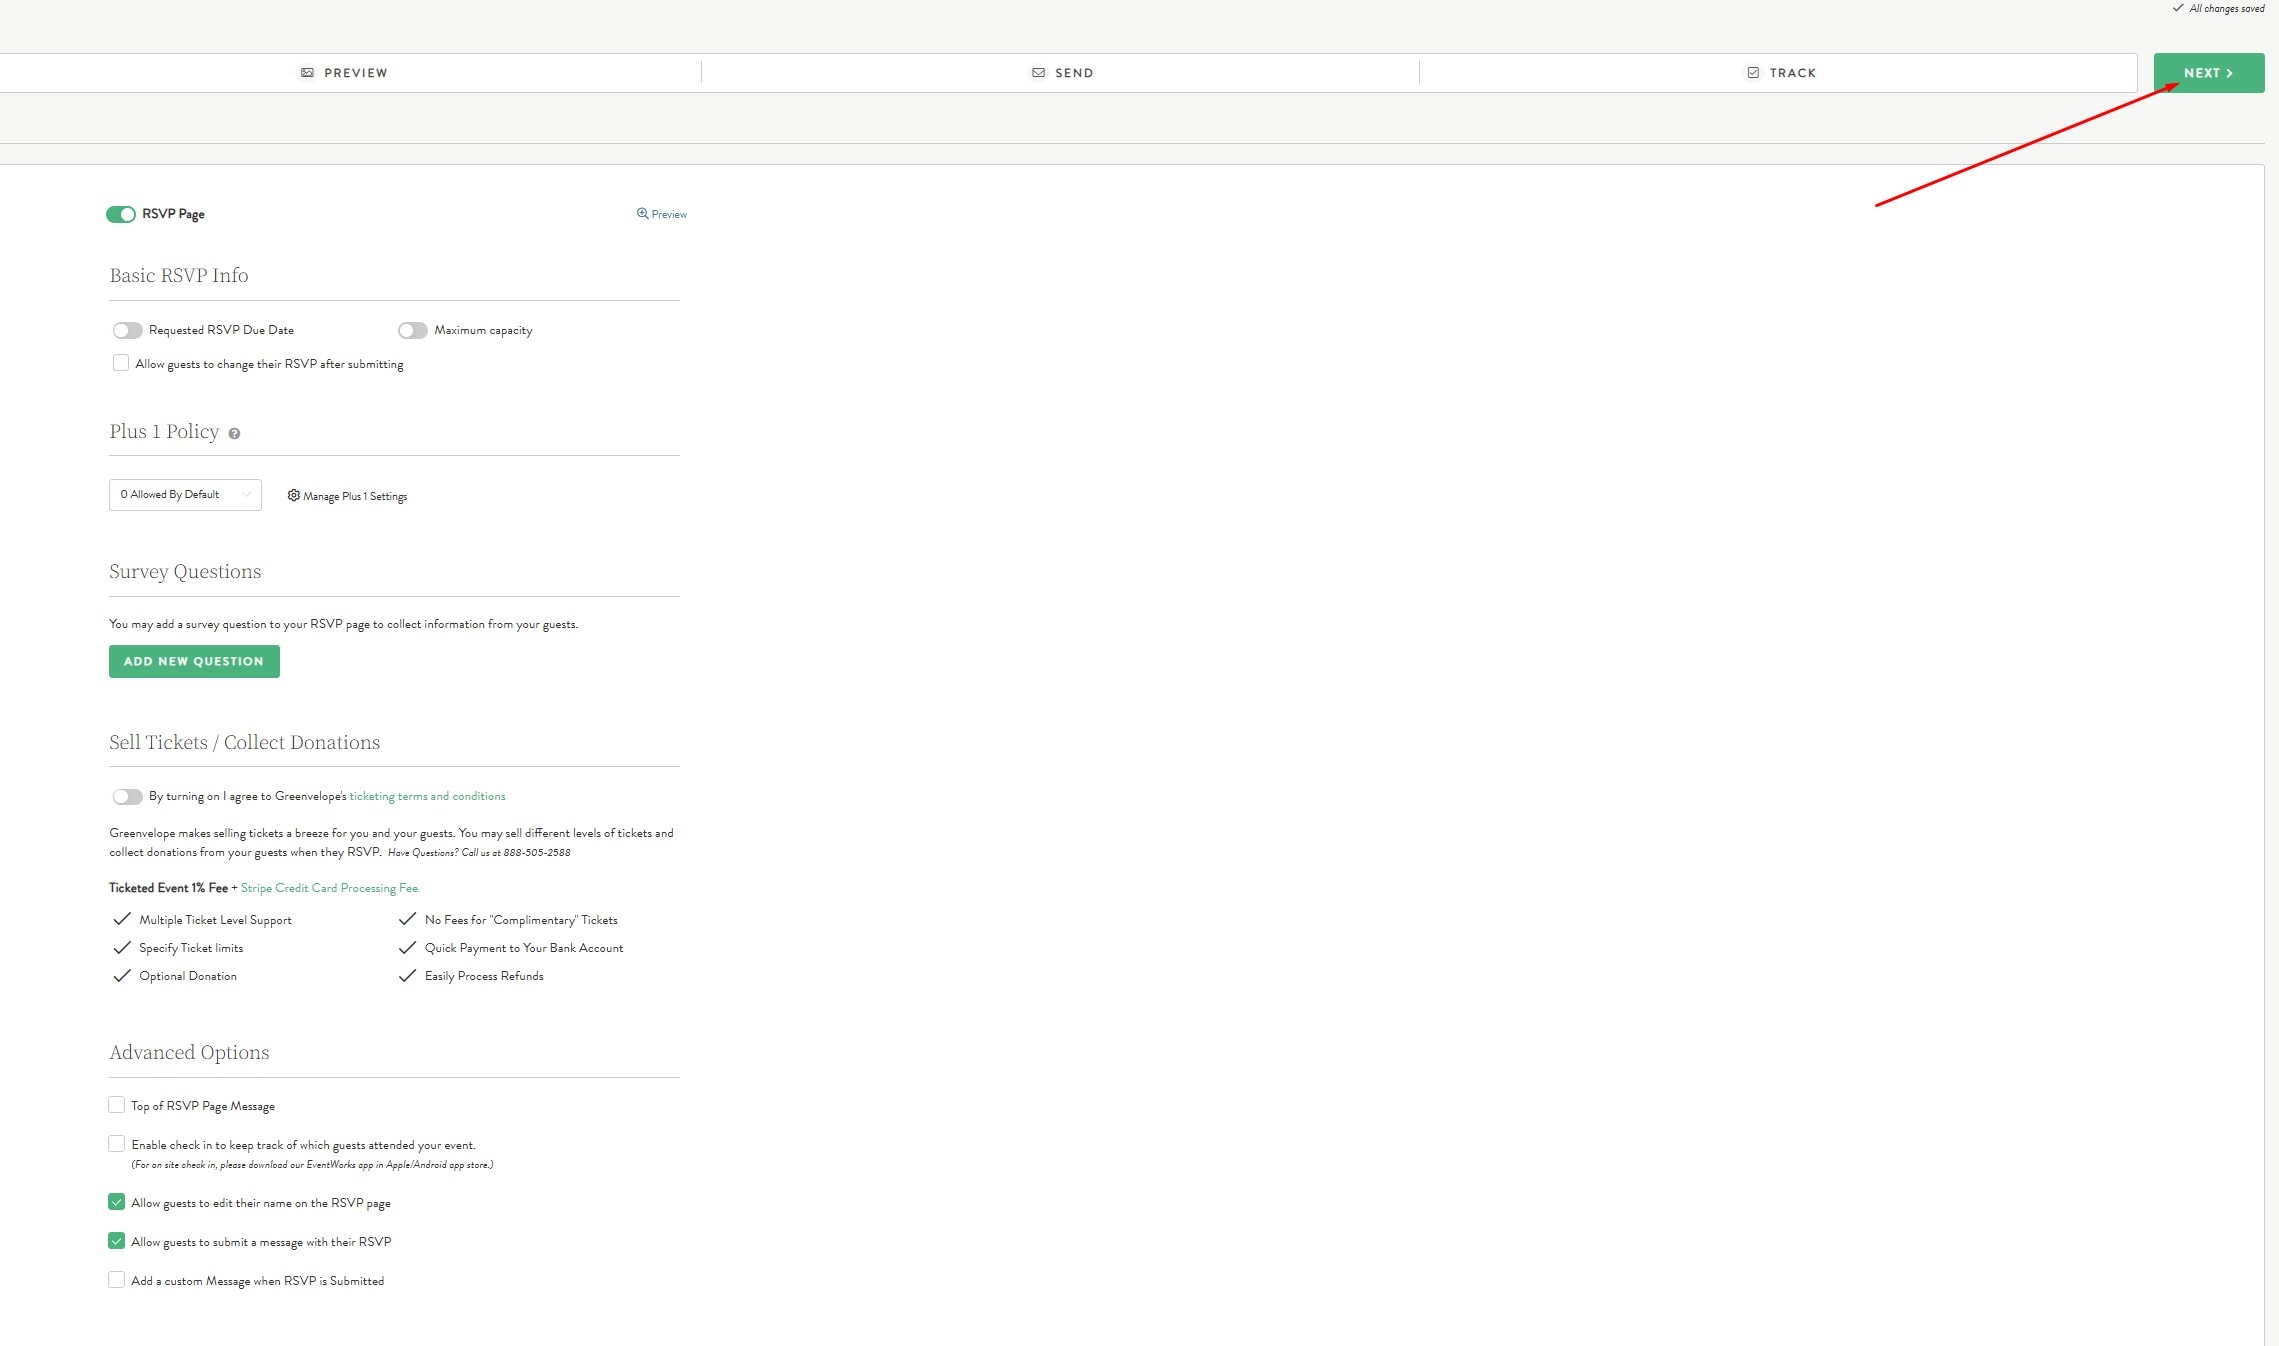Click the 'Survey Questions' heading

pos(185,571)
